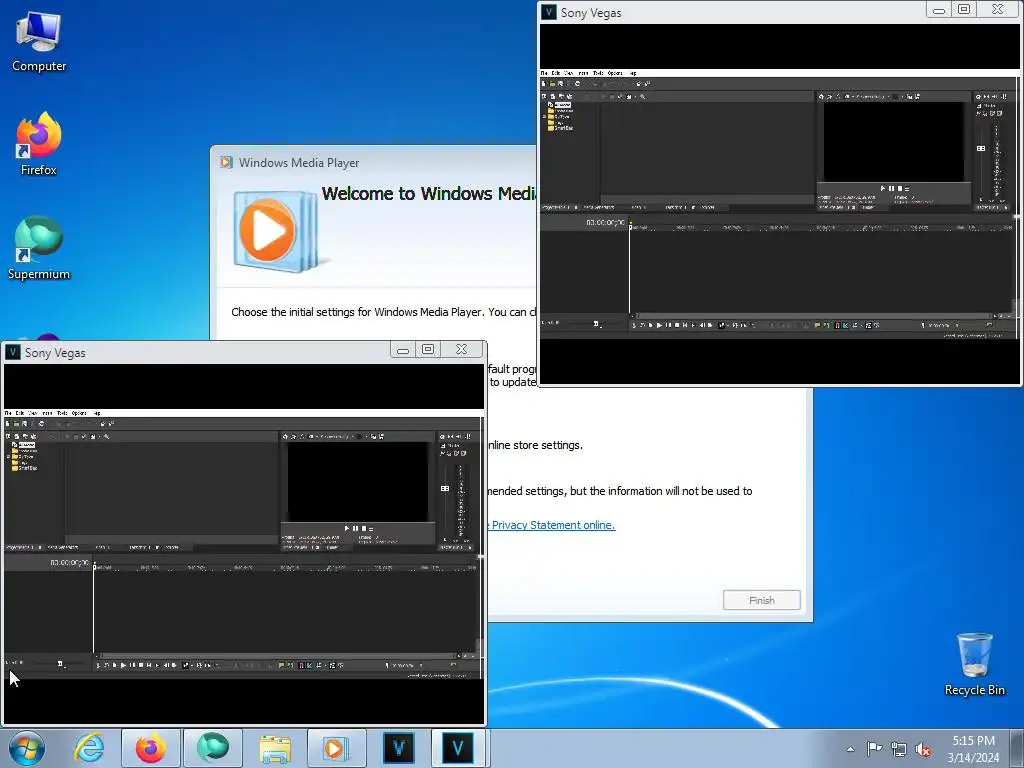1024x768 pixels.
Task: Play preview in upper Sony Vegas preview pane
Action: [883, 189]
